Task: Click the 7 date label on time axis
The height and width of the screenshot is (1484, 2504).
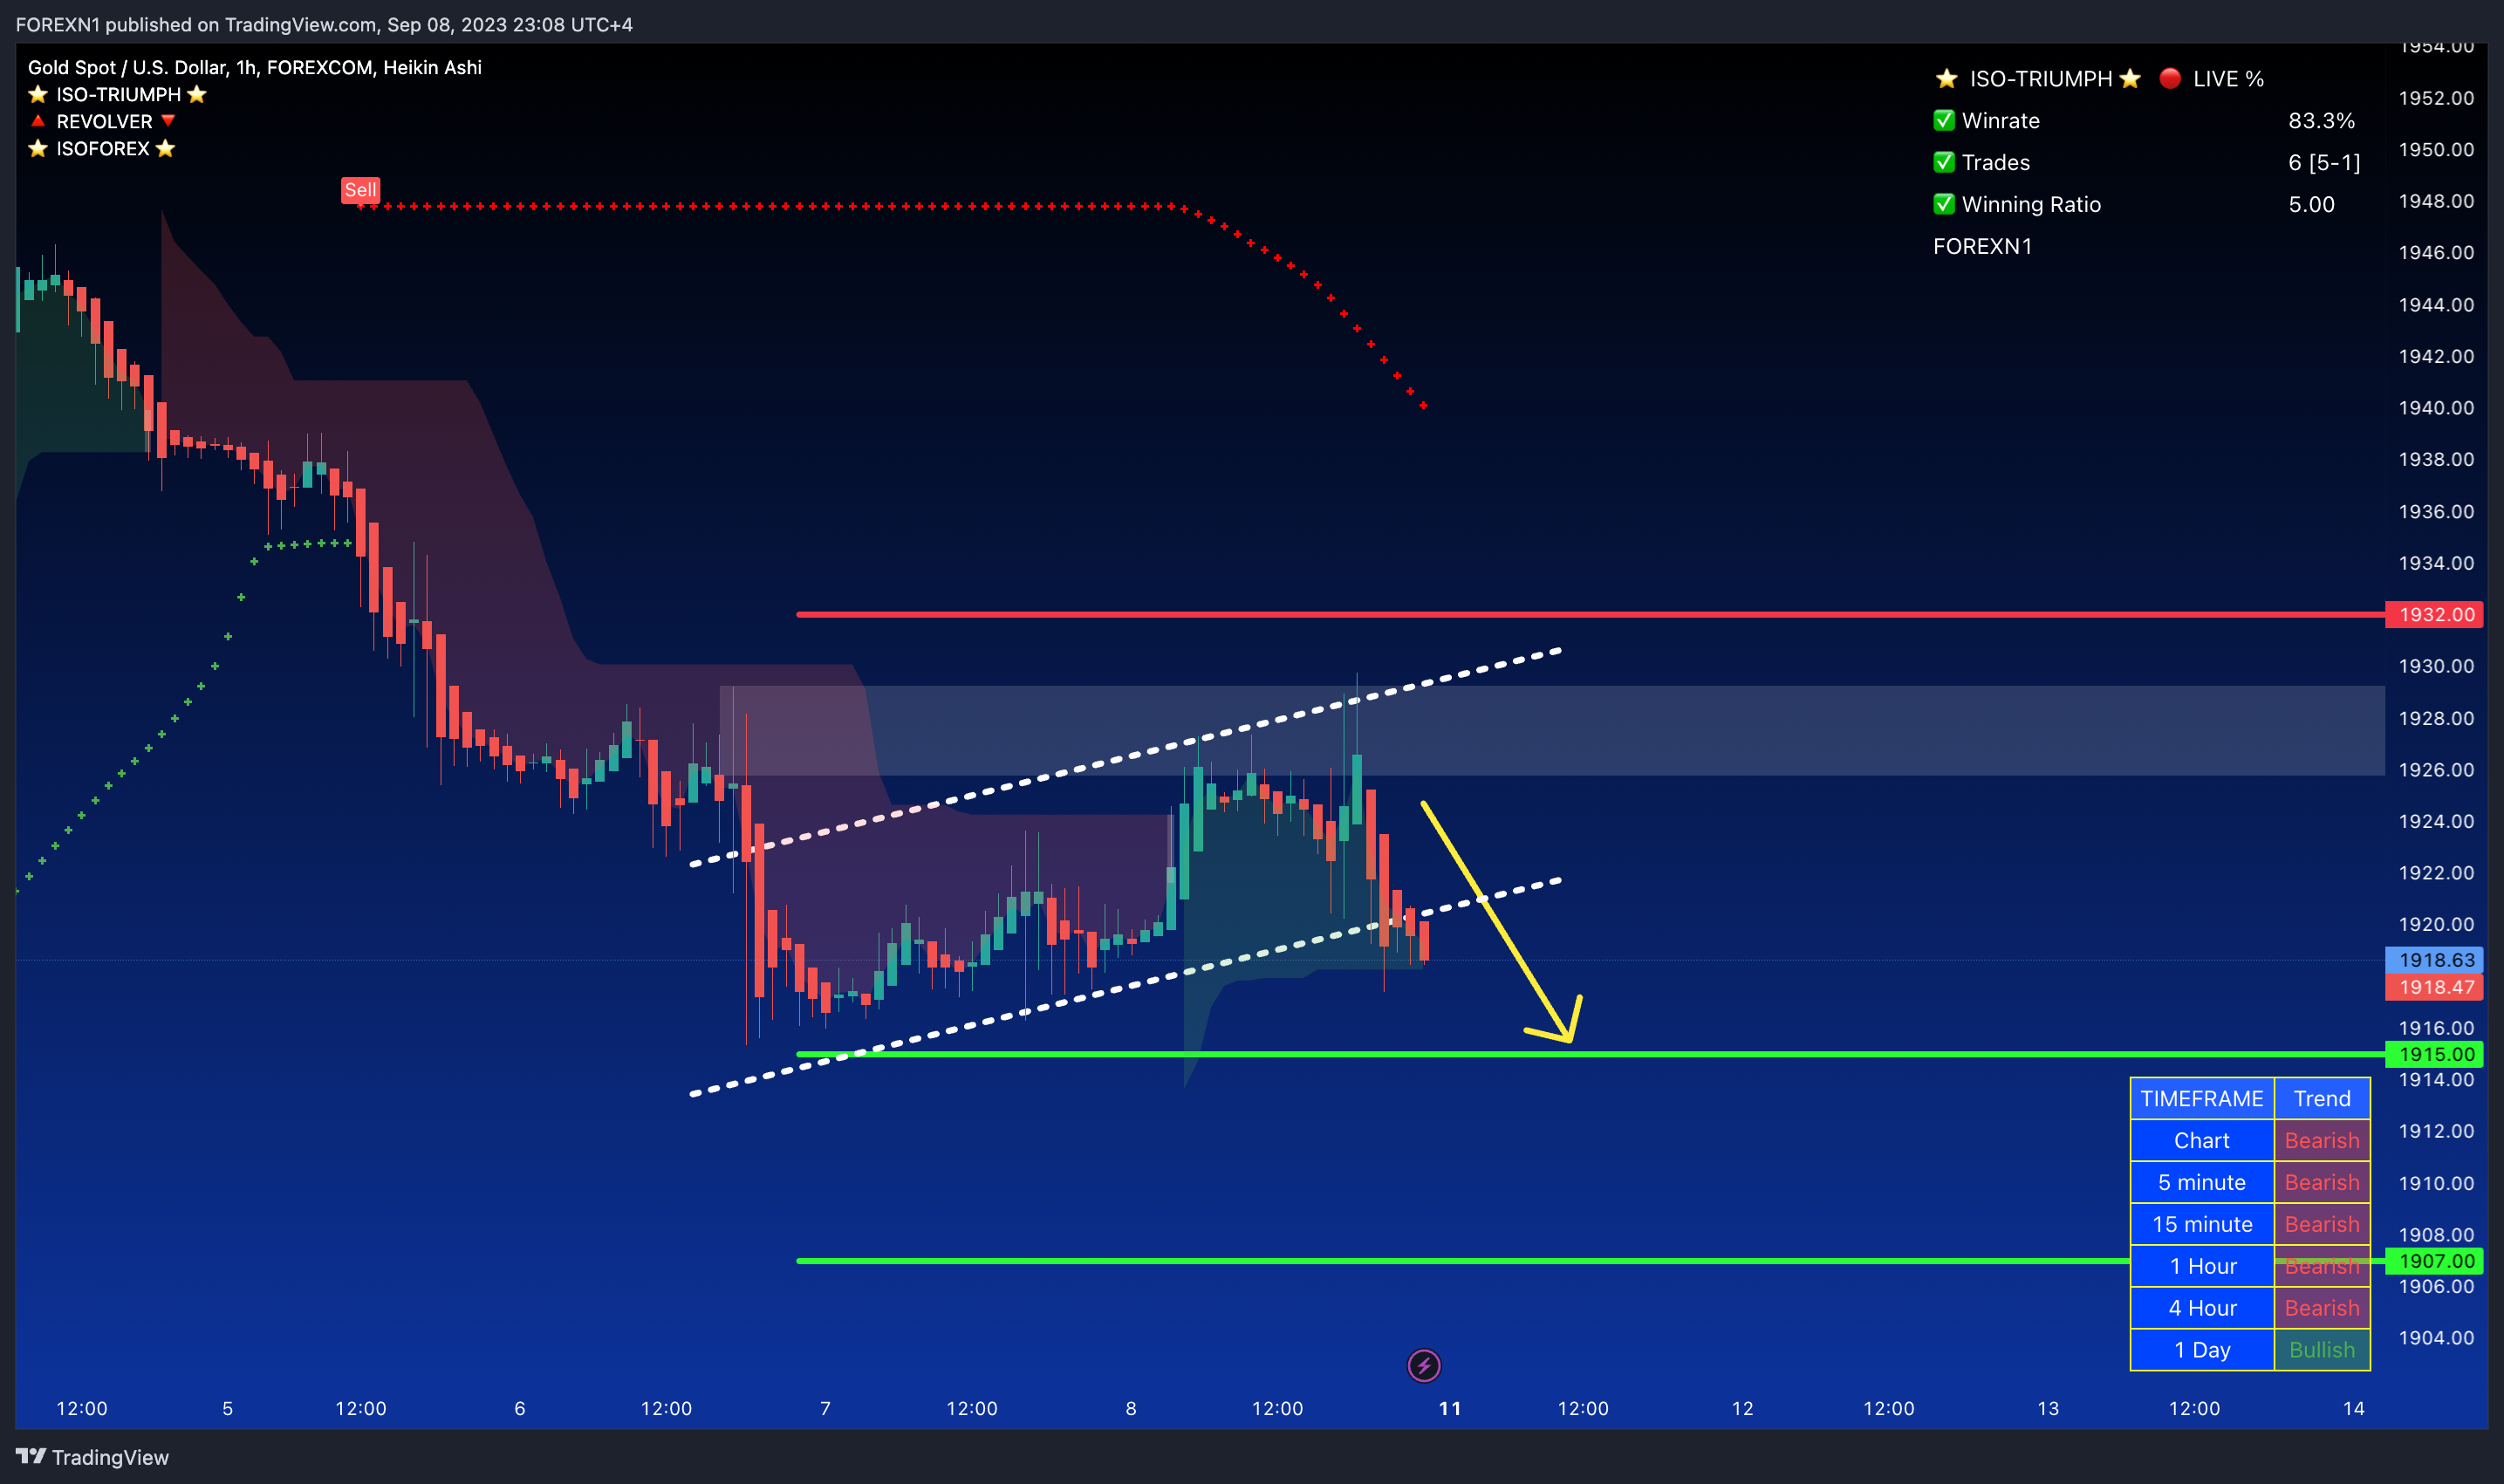Action: point(825,1408)
